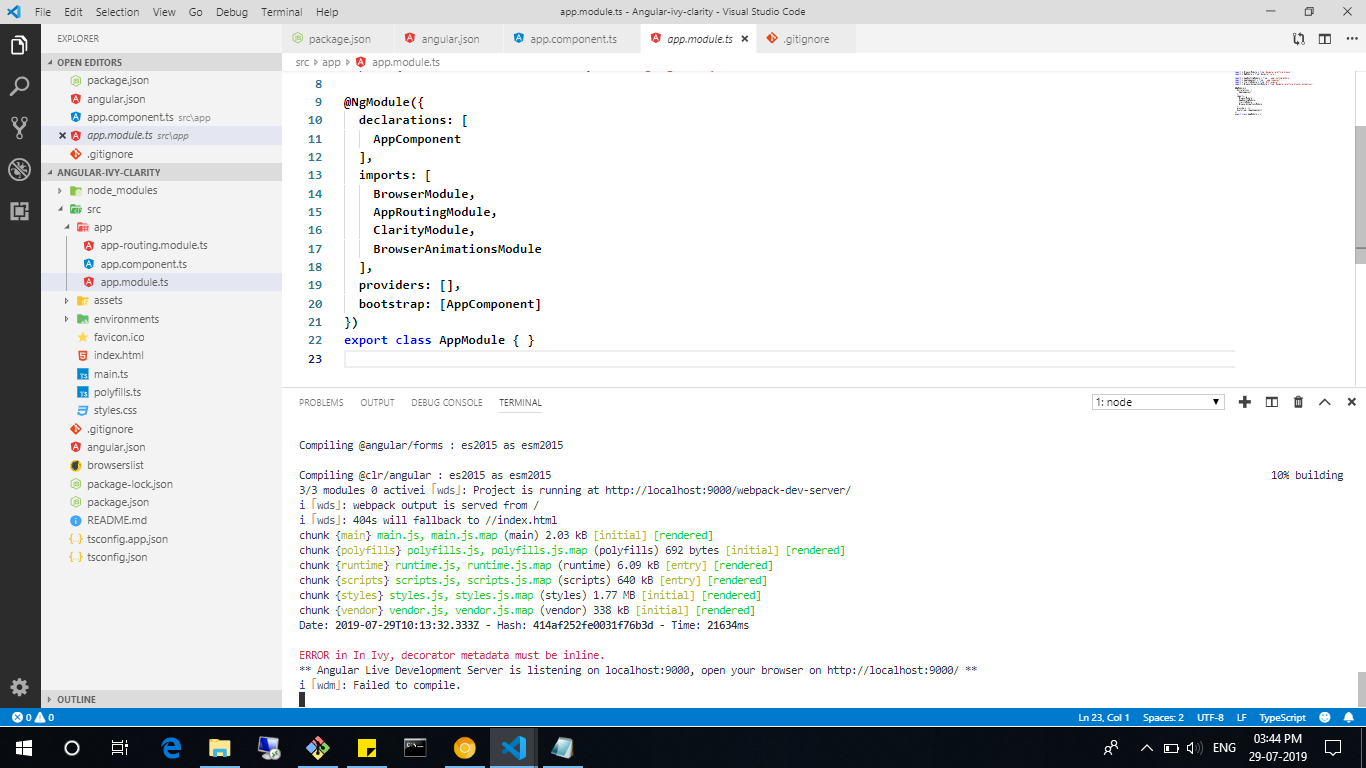Open the editor More Actions menu
The image size is (1366, 768).
pyautogui.click(x=1351, y=39)
